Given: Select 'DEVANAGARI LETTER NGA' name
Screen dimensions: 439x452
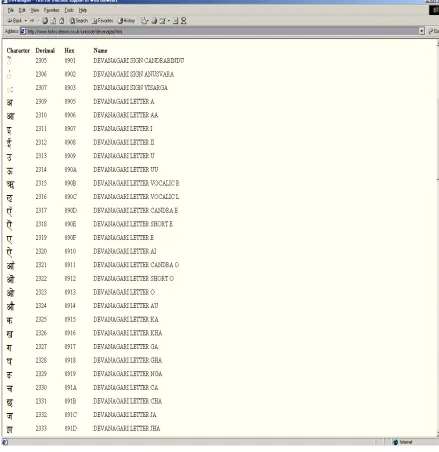Looking at the screenshot, I should (128, 374).
